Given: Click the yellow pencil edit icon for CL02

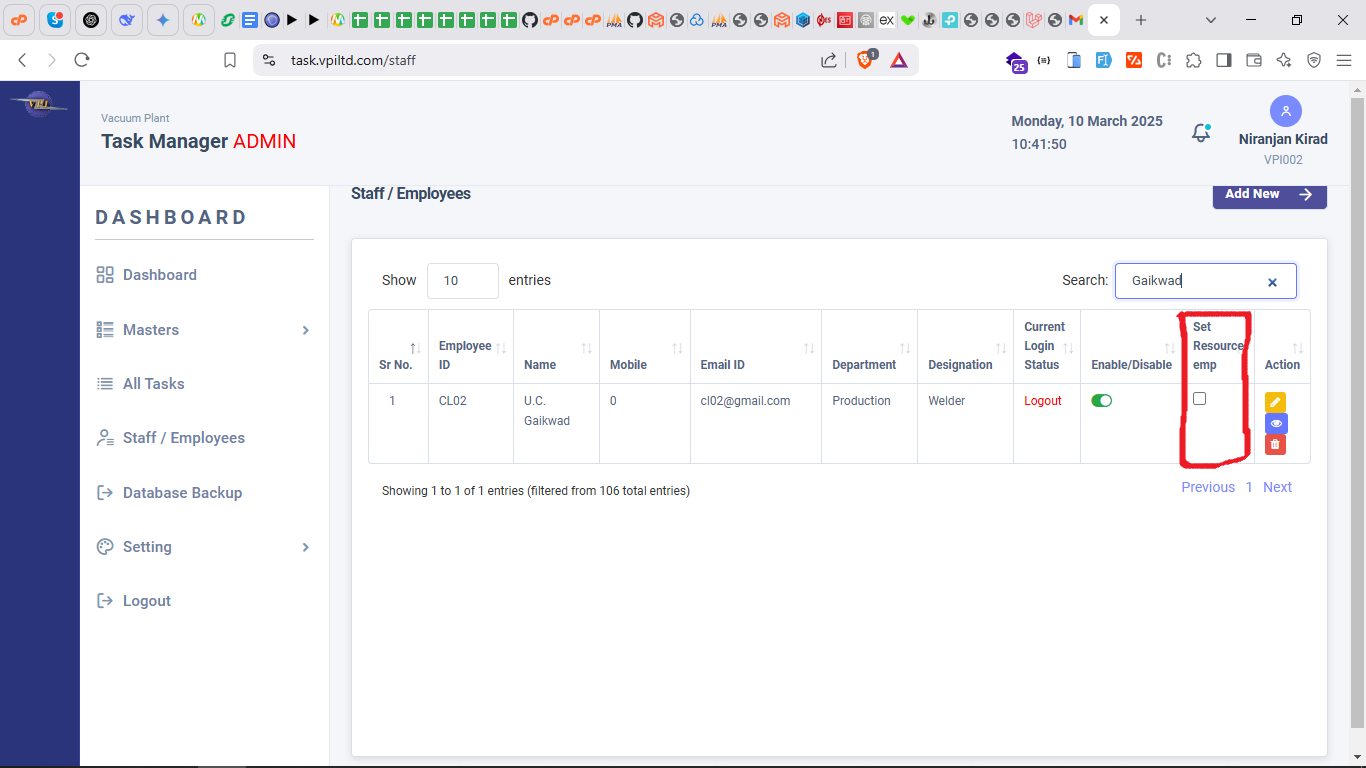Looking at the screenshot, I should (1275, 402).
